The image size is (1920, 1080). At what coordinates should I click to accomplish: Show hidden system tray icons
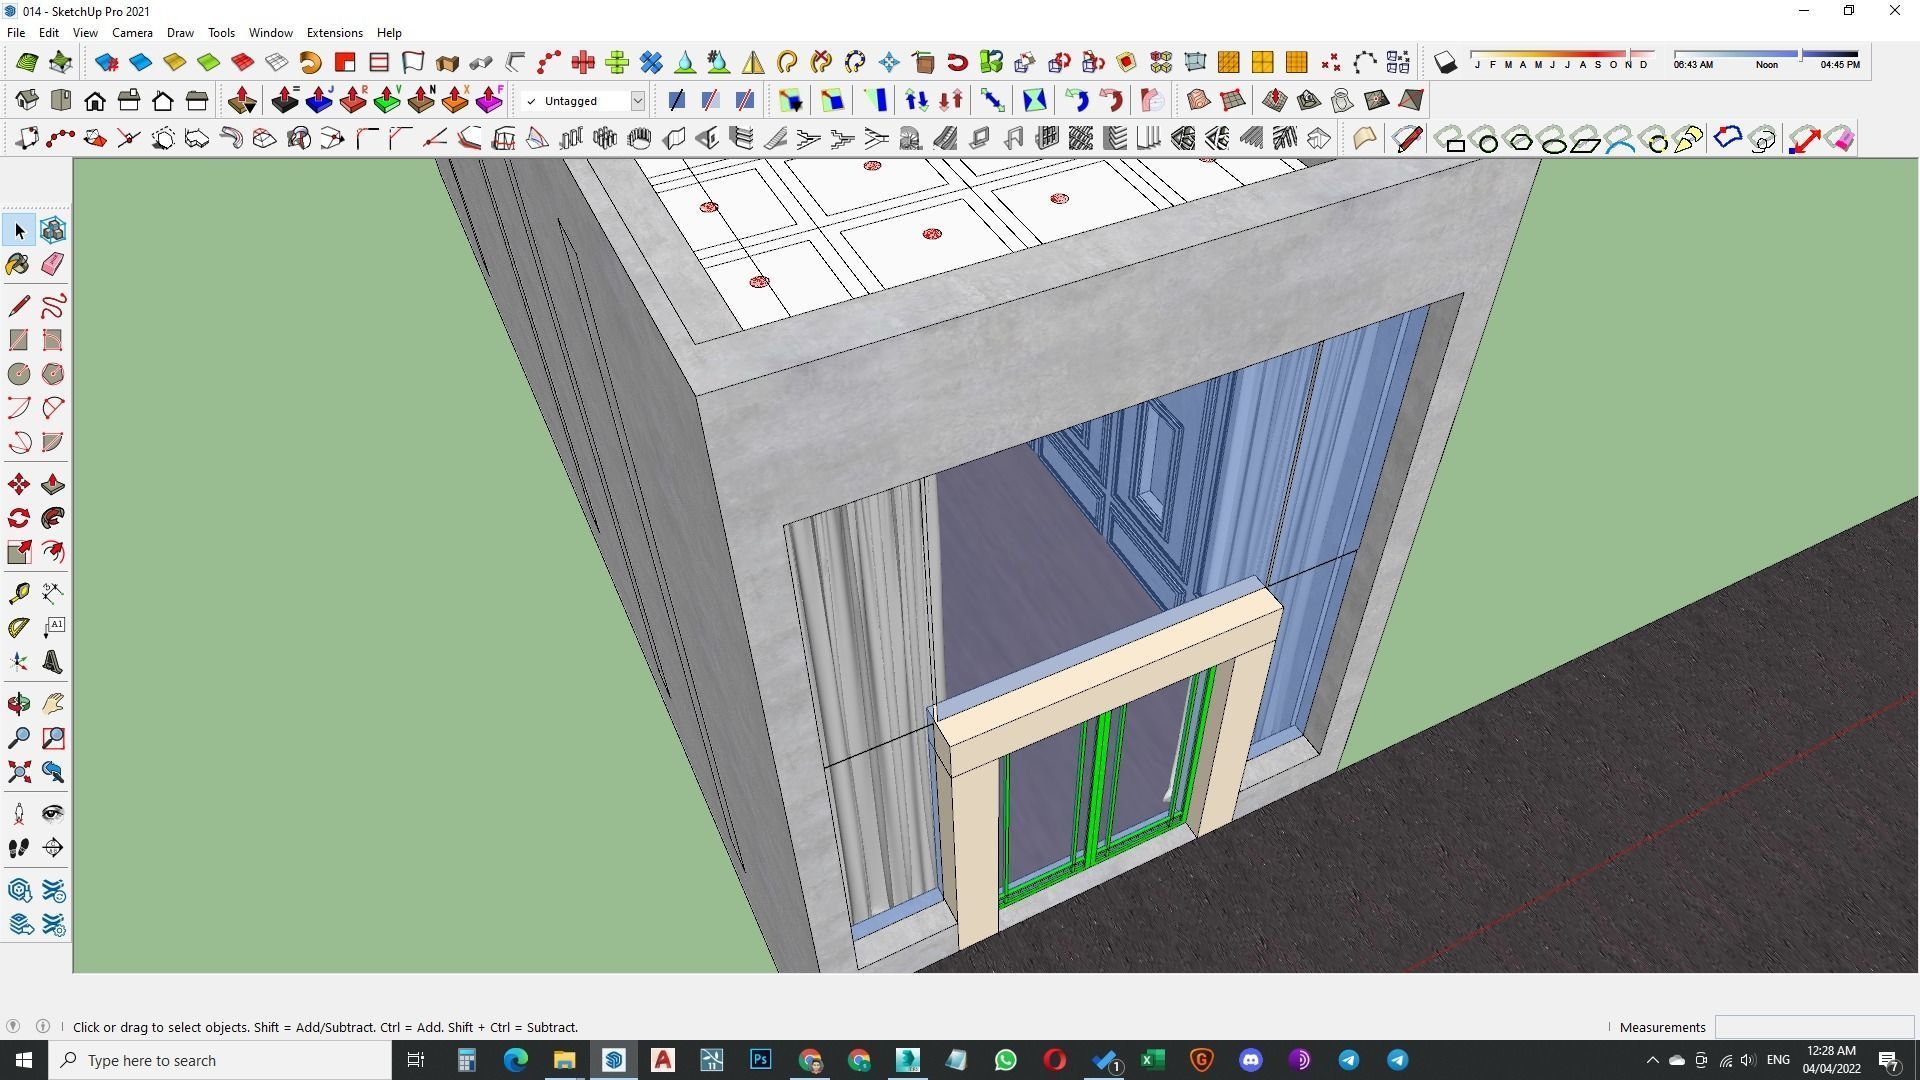click(1652, 1060)
